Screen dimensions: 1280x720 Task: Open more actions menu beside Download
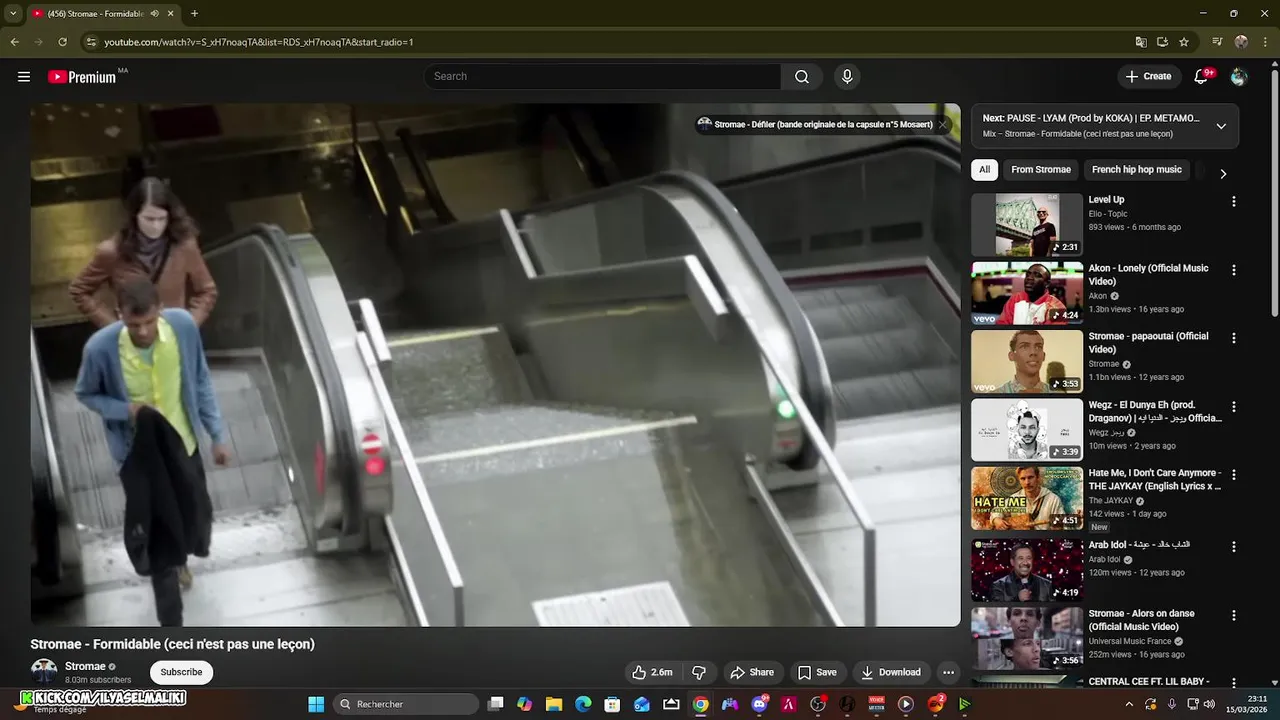[948, 672]
